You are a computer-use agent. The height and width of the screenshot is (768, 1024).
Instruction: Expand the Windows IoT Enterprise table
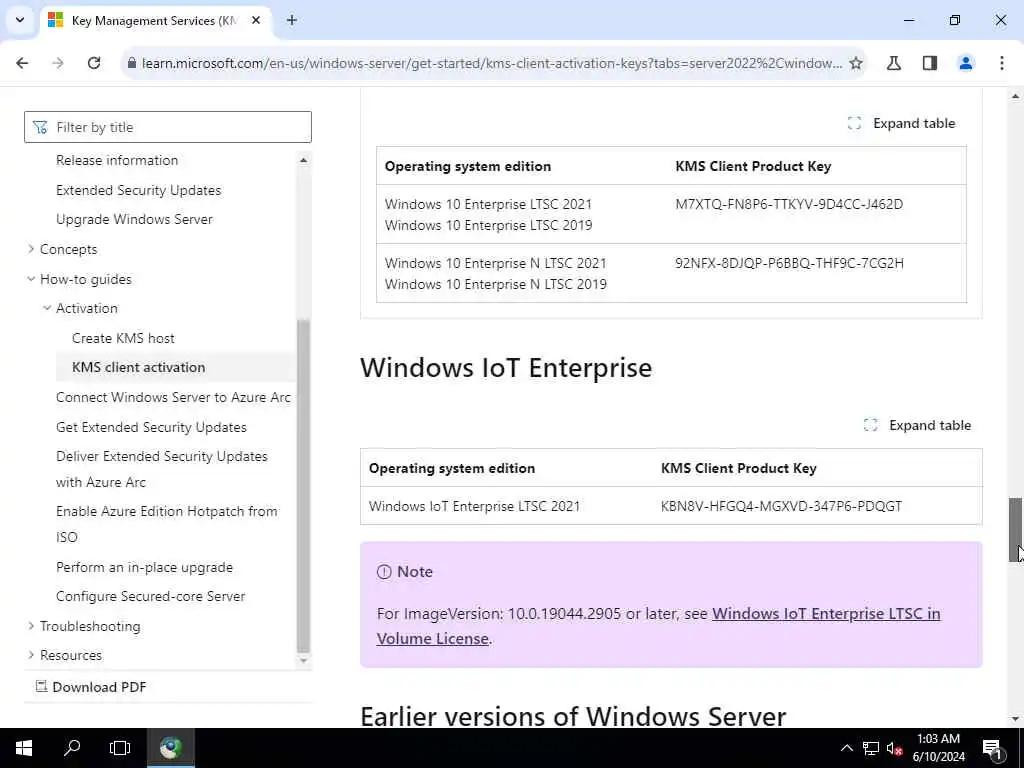(917, 425)
